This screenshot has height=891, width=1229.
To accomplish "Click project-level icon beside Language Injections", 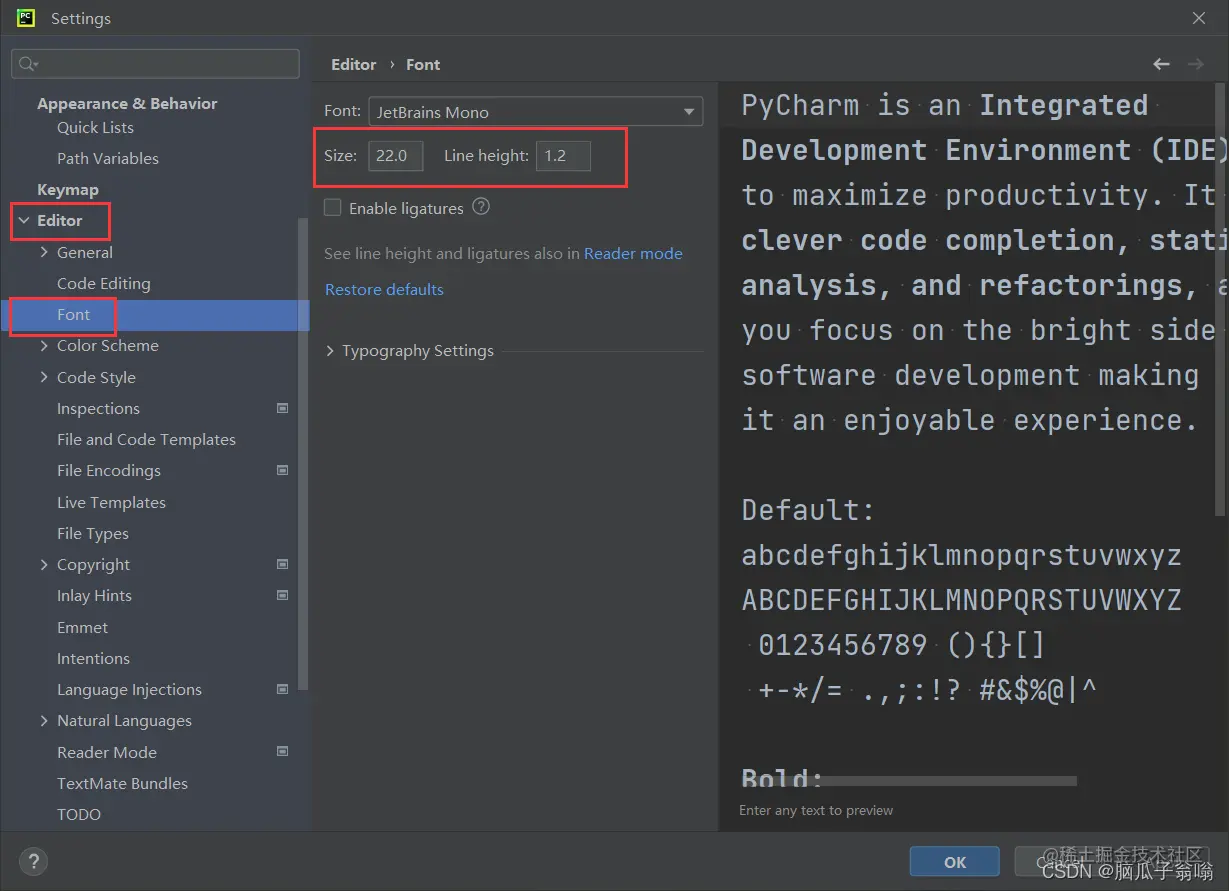I will pos(282,689).
